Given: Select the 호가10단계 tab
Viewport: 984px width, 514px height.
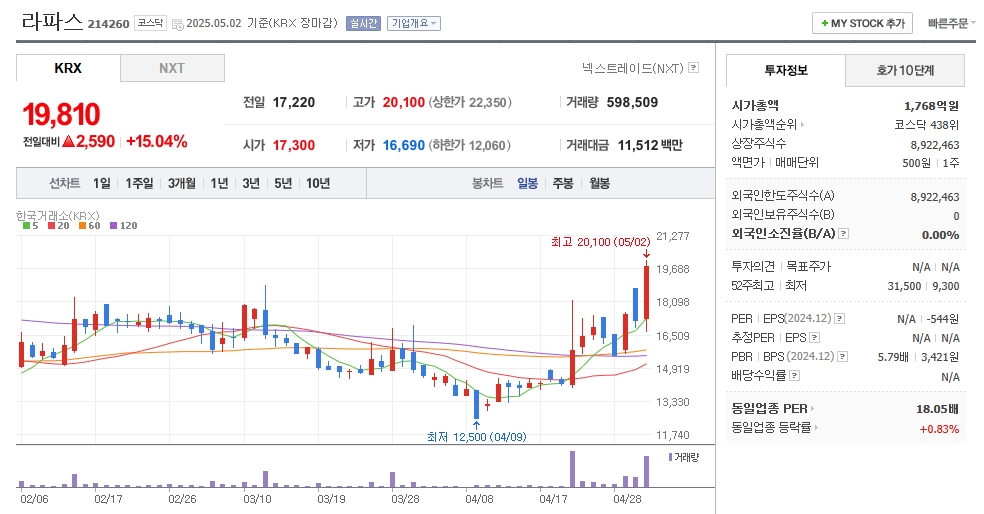Looking at the screenshot, I should [x=905, y=70].
